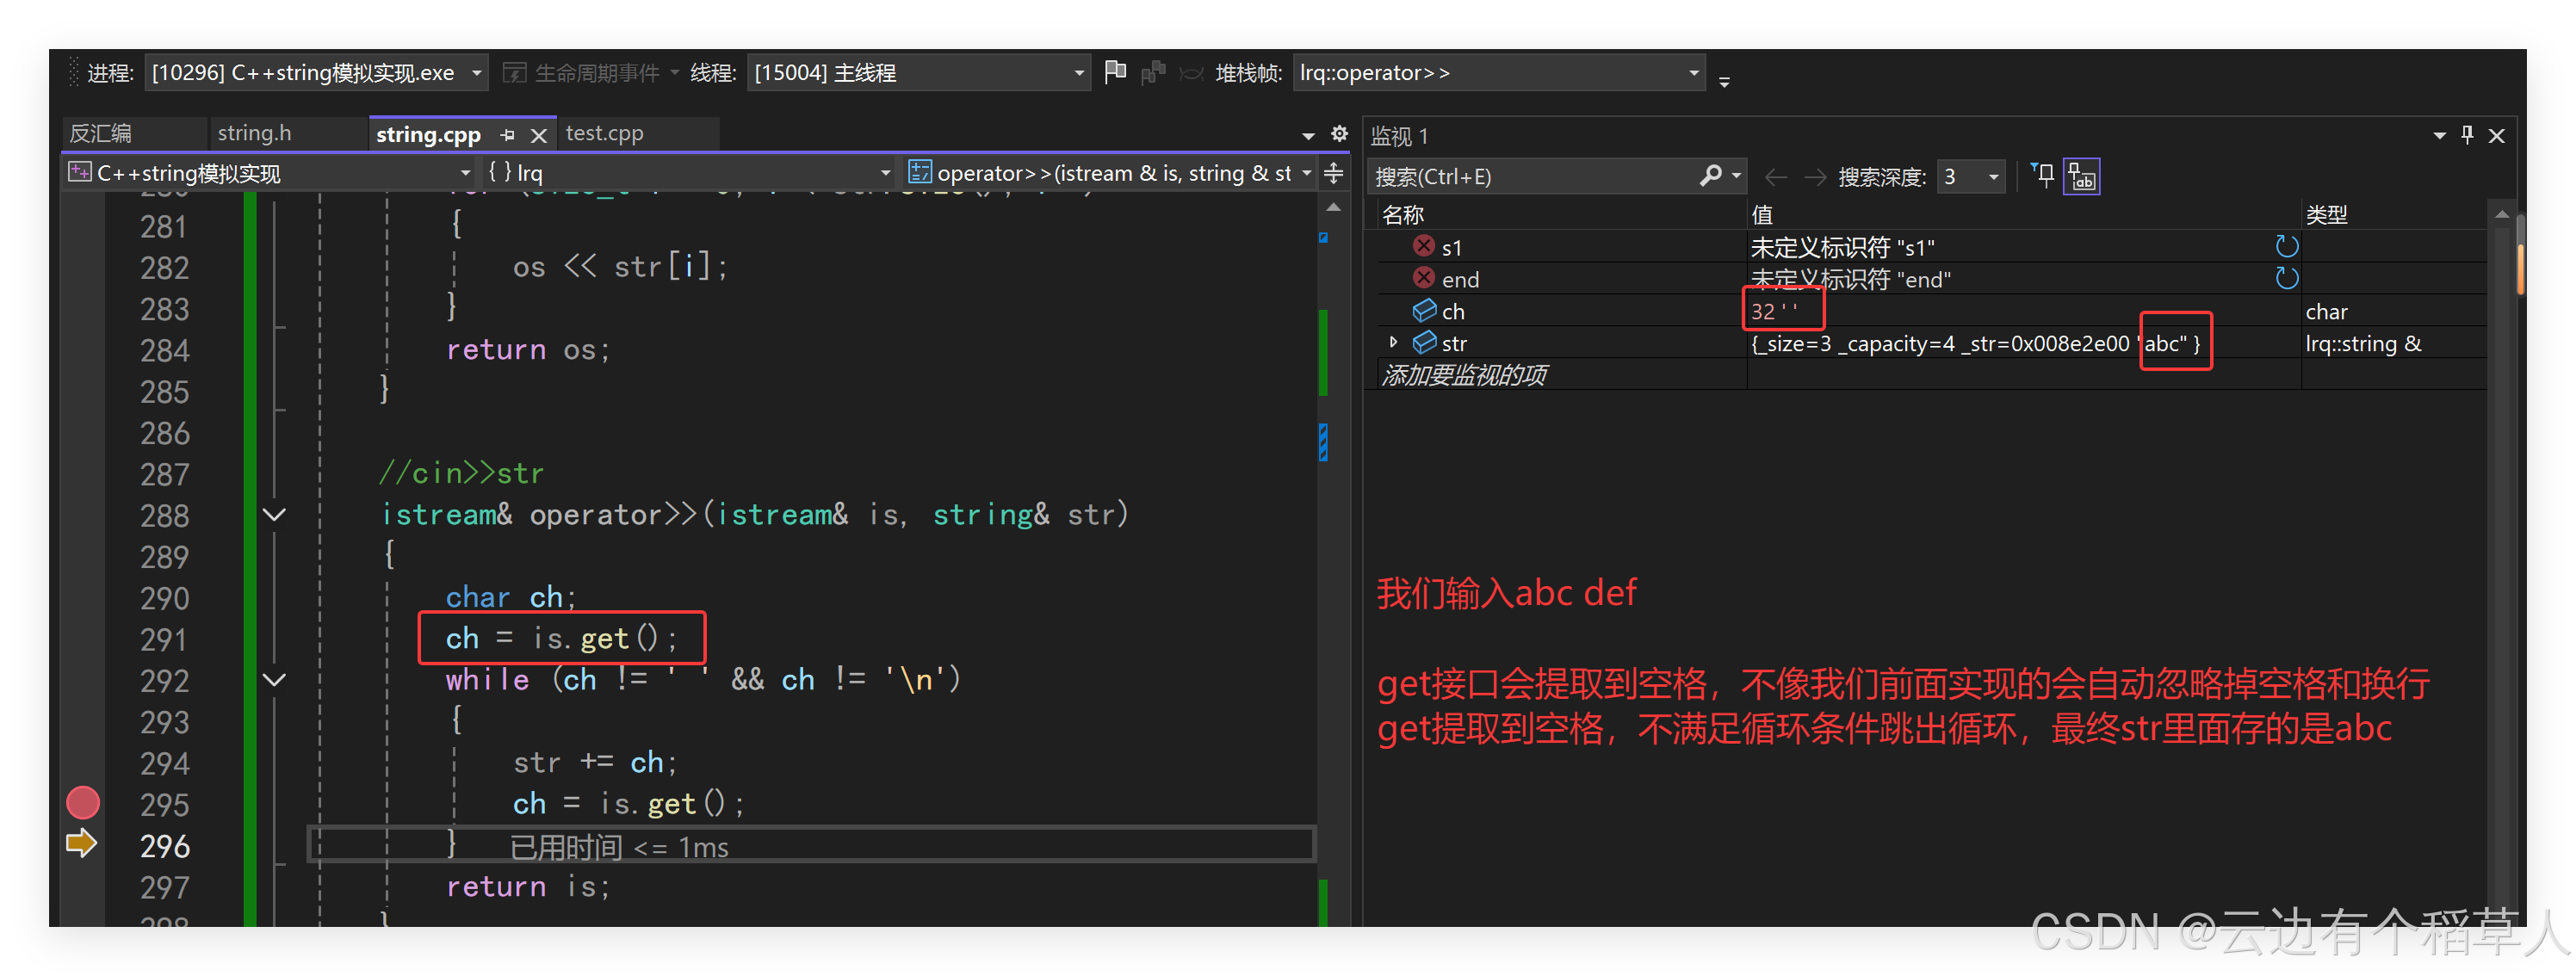Collapse the while loop at line 292
Image resolution: width=2576 pixels, height=976 pixels.
click(274, 680)
